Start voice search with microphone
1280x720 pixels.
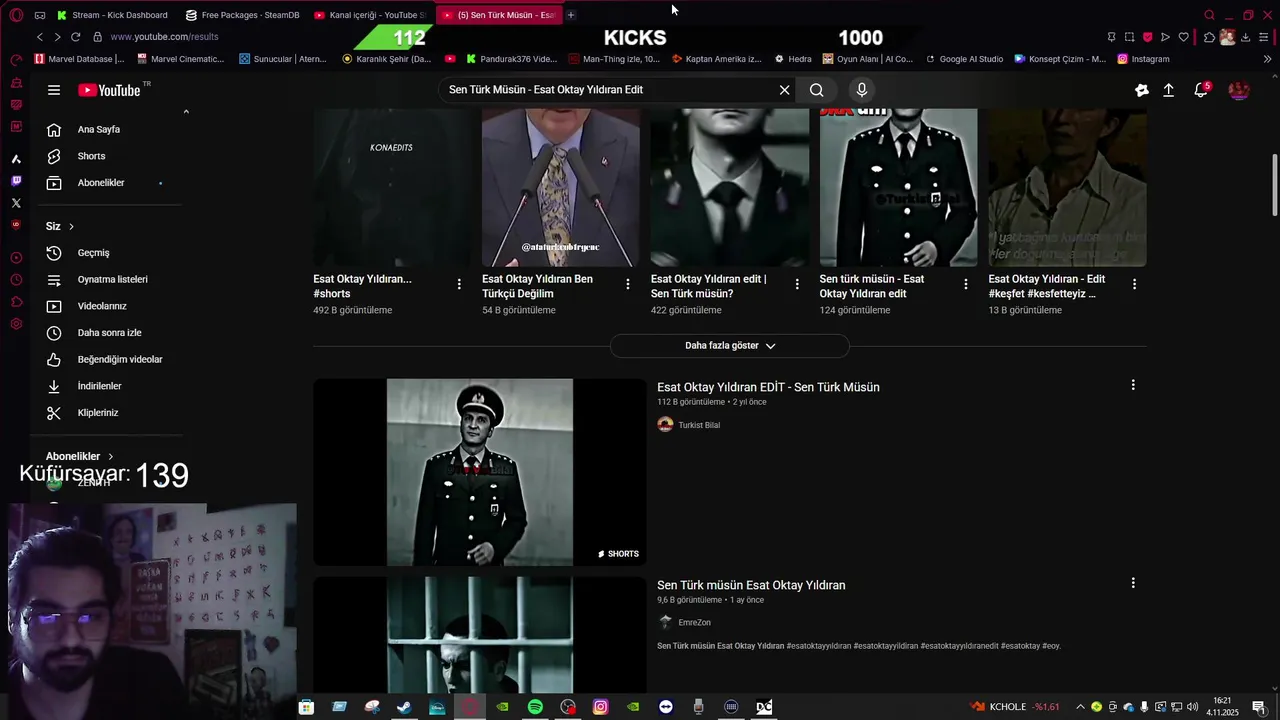click(x=862, y=90)
